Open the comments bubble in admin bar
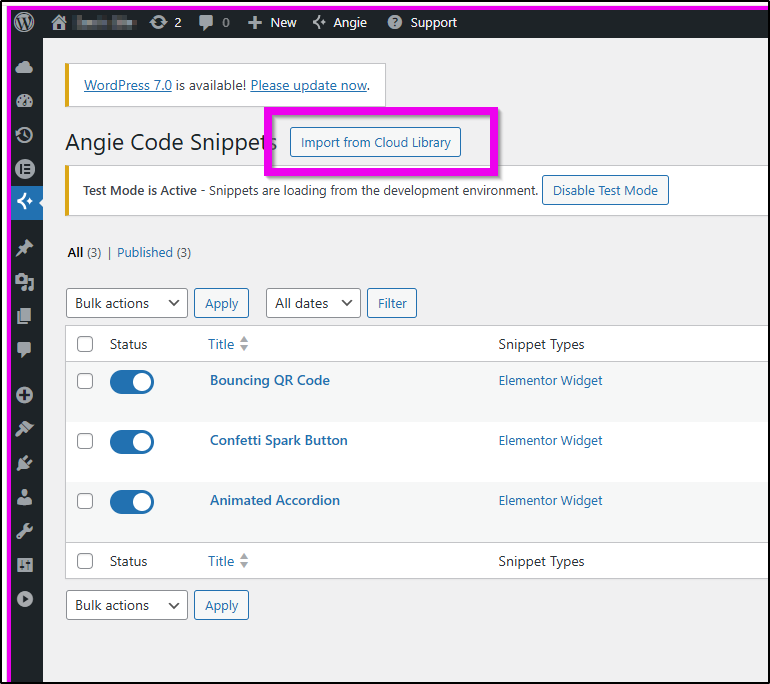Viewport: 770px width, 684px height. [x=206, y=23]
